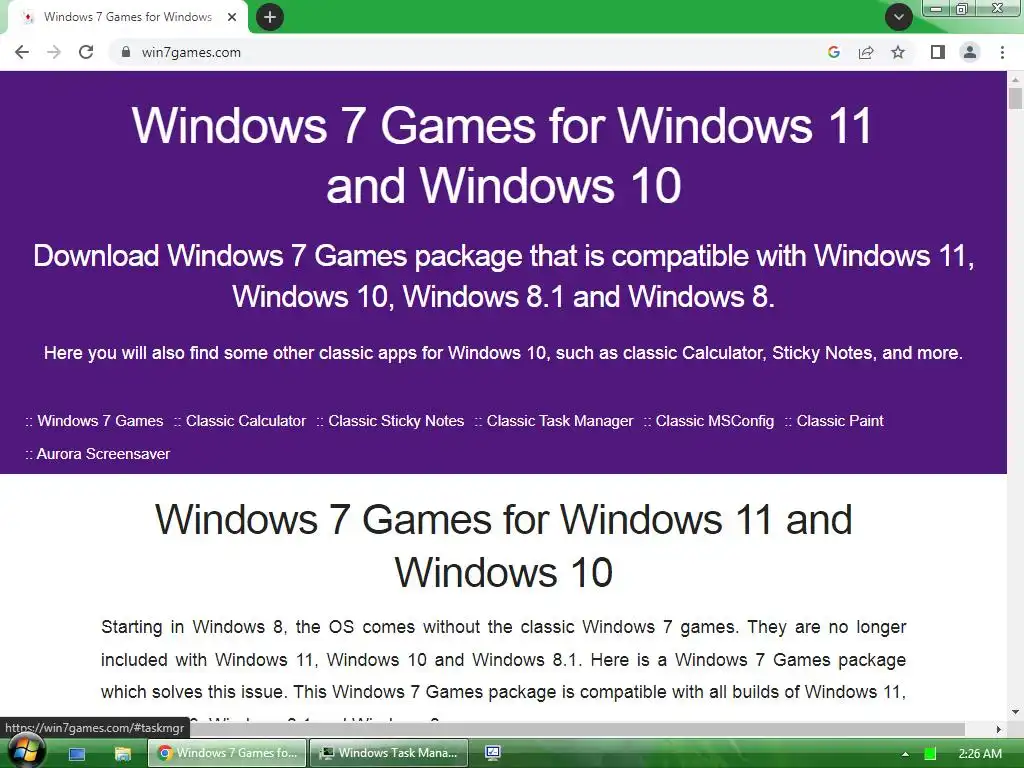
Task: Click the vertical scrollbar up arrow
Action: pos(1015,79)
